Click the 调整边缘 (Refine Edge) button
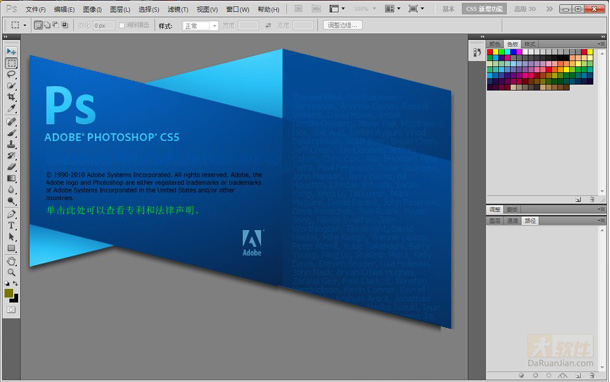This screenshot has width=610, height=382. click(343, 25)
